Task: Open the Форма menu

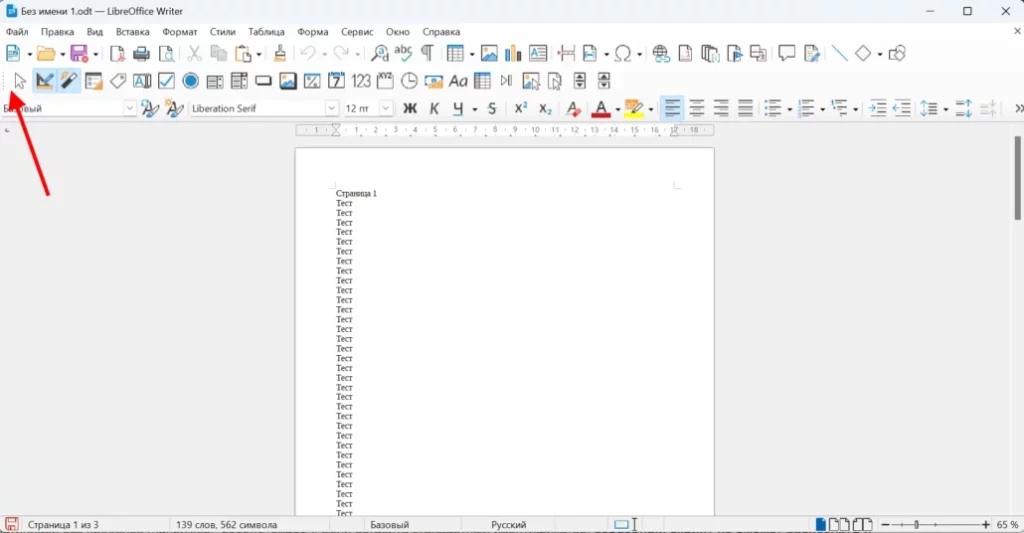Action: (313, 31)
